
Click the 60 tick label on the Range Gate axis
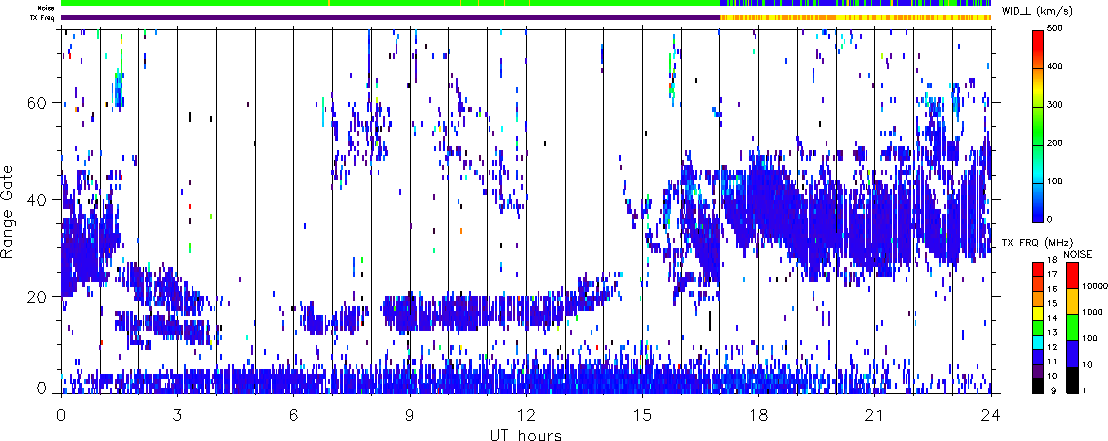tap(38, 102)
